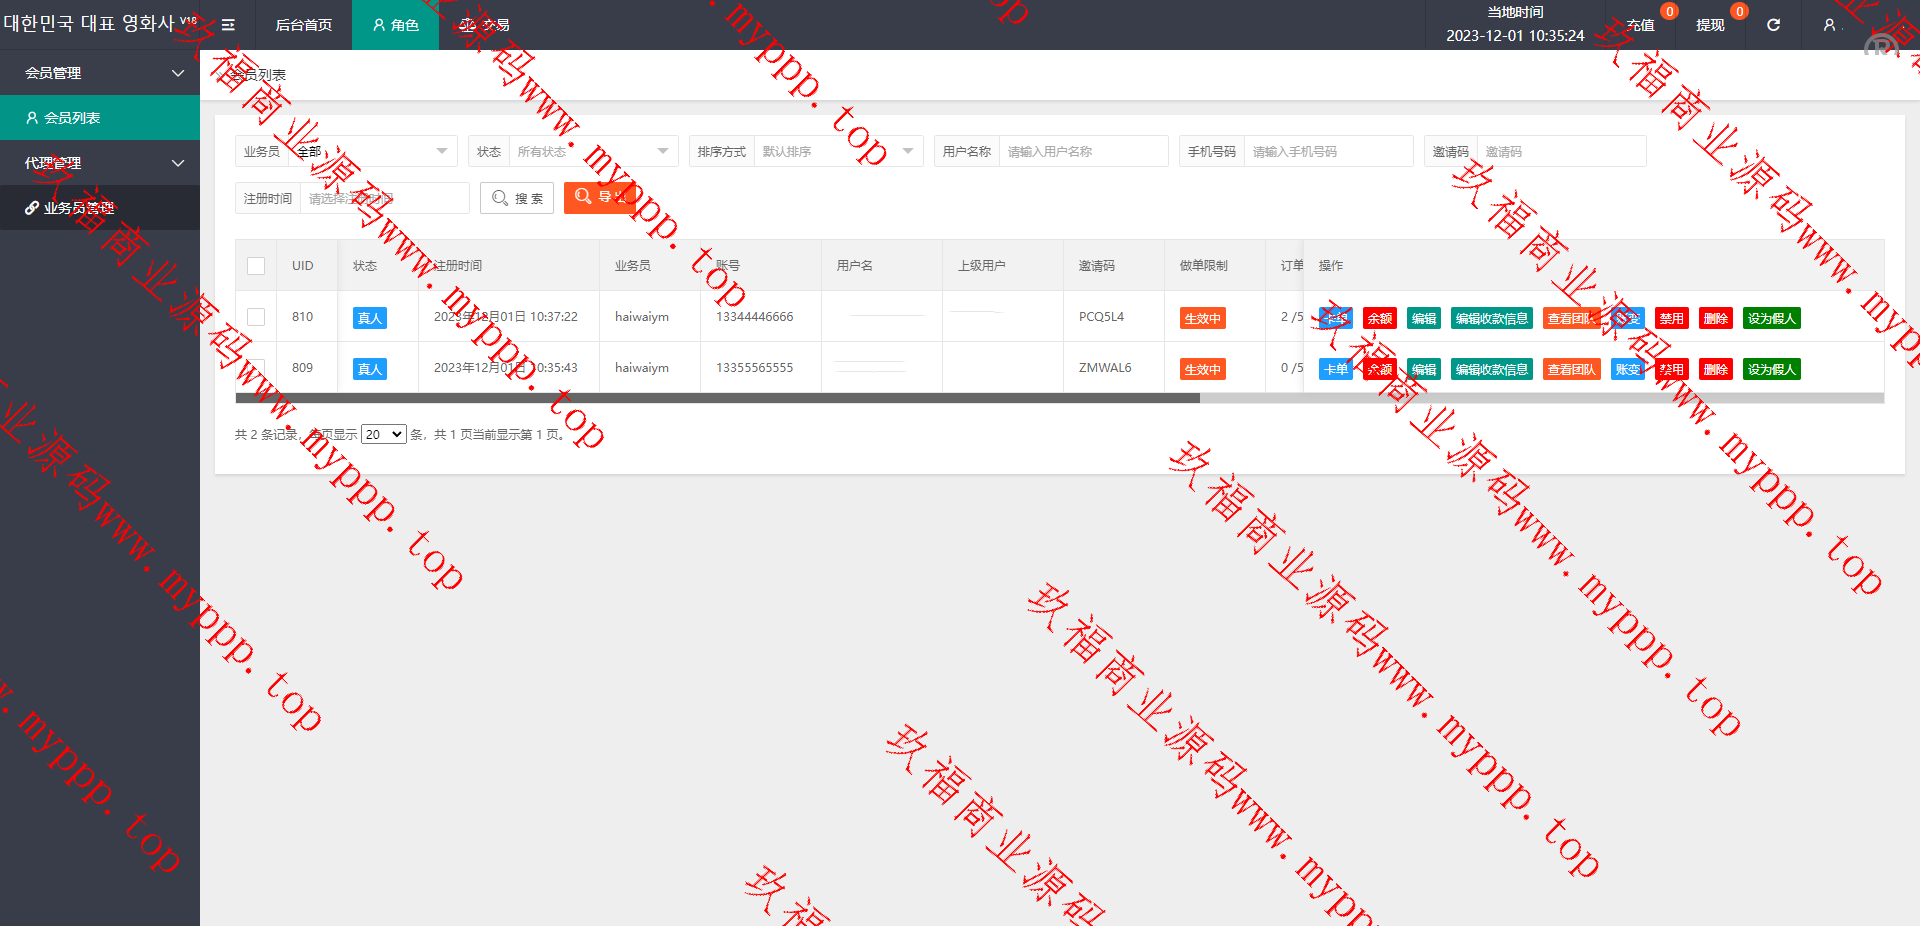Open the 业务员 salesperson dropdown

pos(372,152)
